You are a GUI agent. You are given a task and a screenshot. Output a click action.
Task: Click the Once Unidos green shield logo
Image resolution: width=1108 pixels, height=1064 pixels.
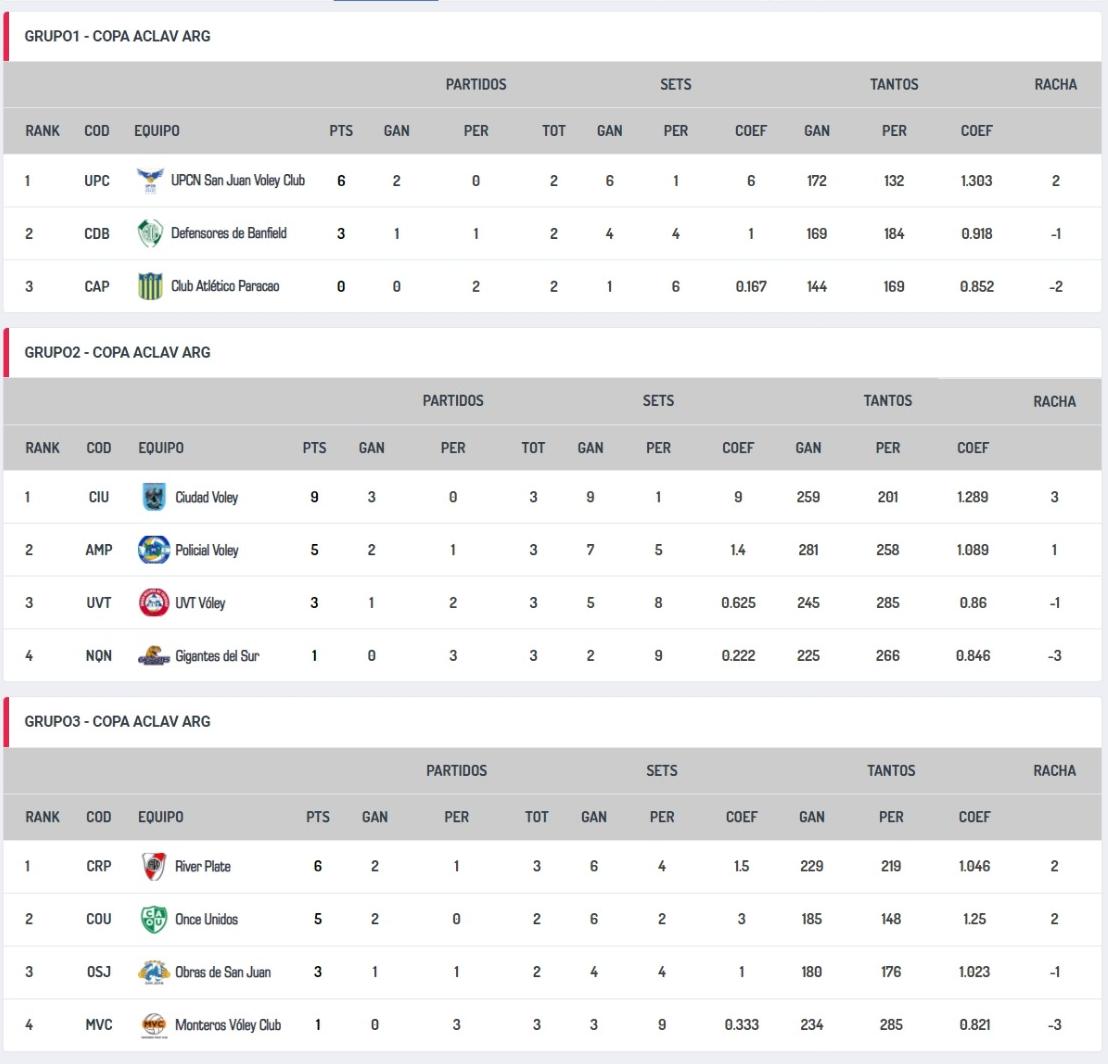152,920
